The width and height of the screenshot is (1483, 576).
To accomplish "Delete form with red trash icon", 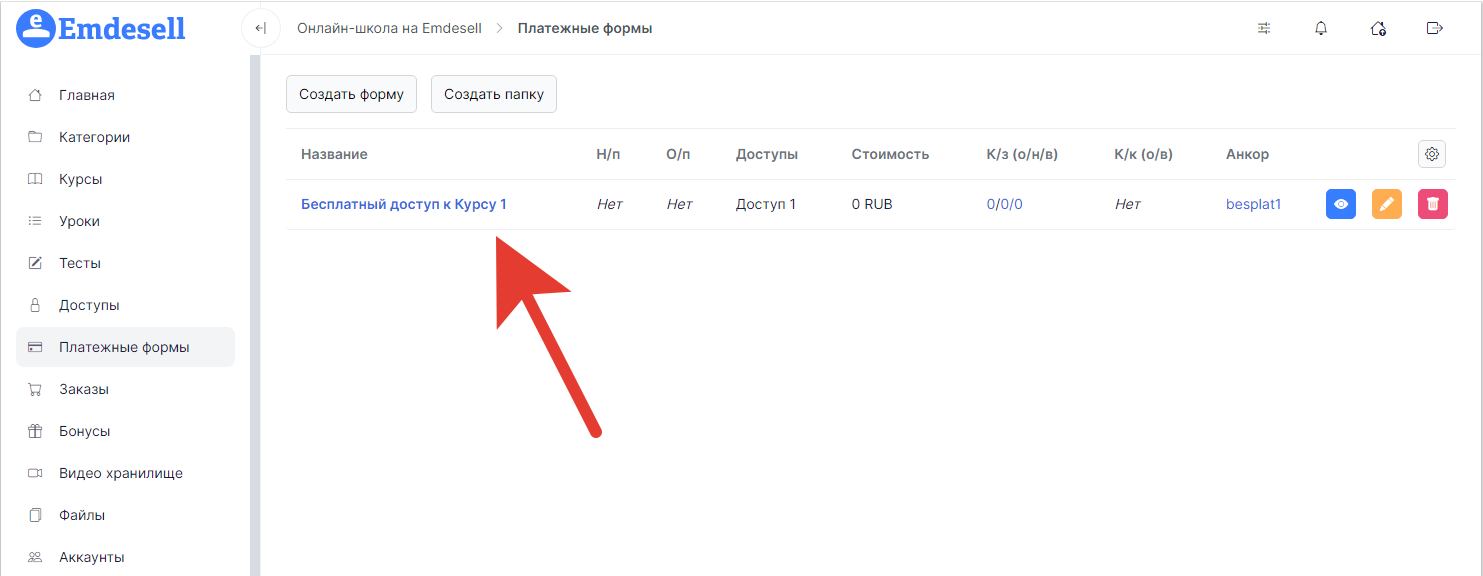I will coord(1433,204).
